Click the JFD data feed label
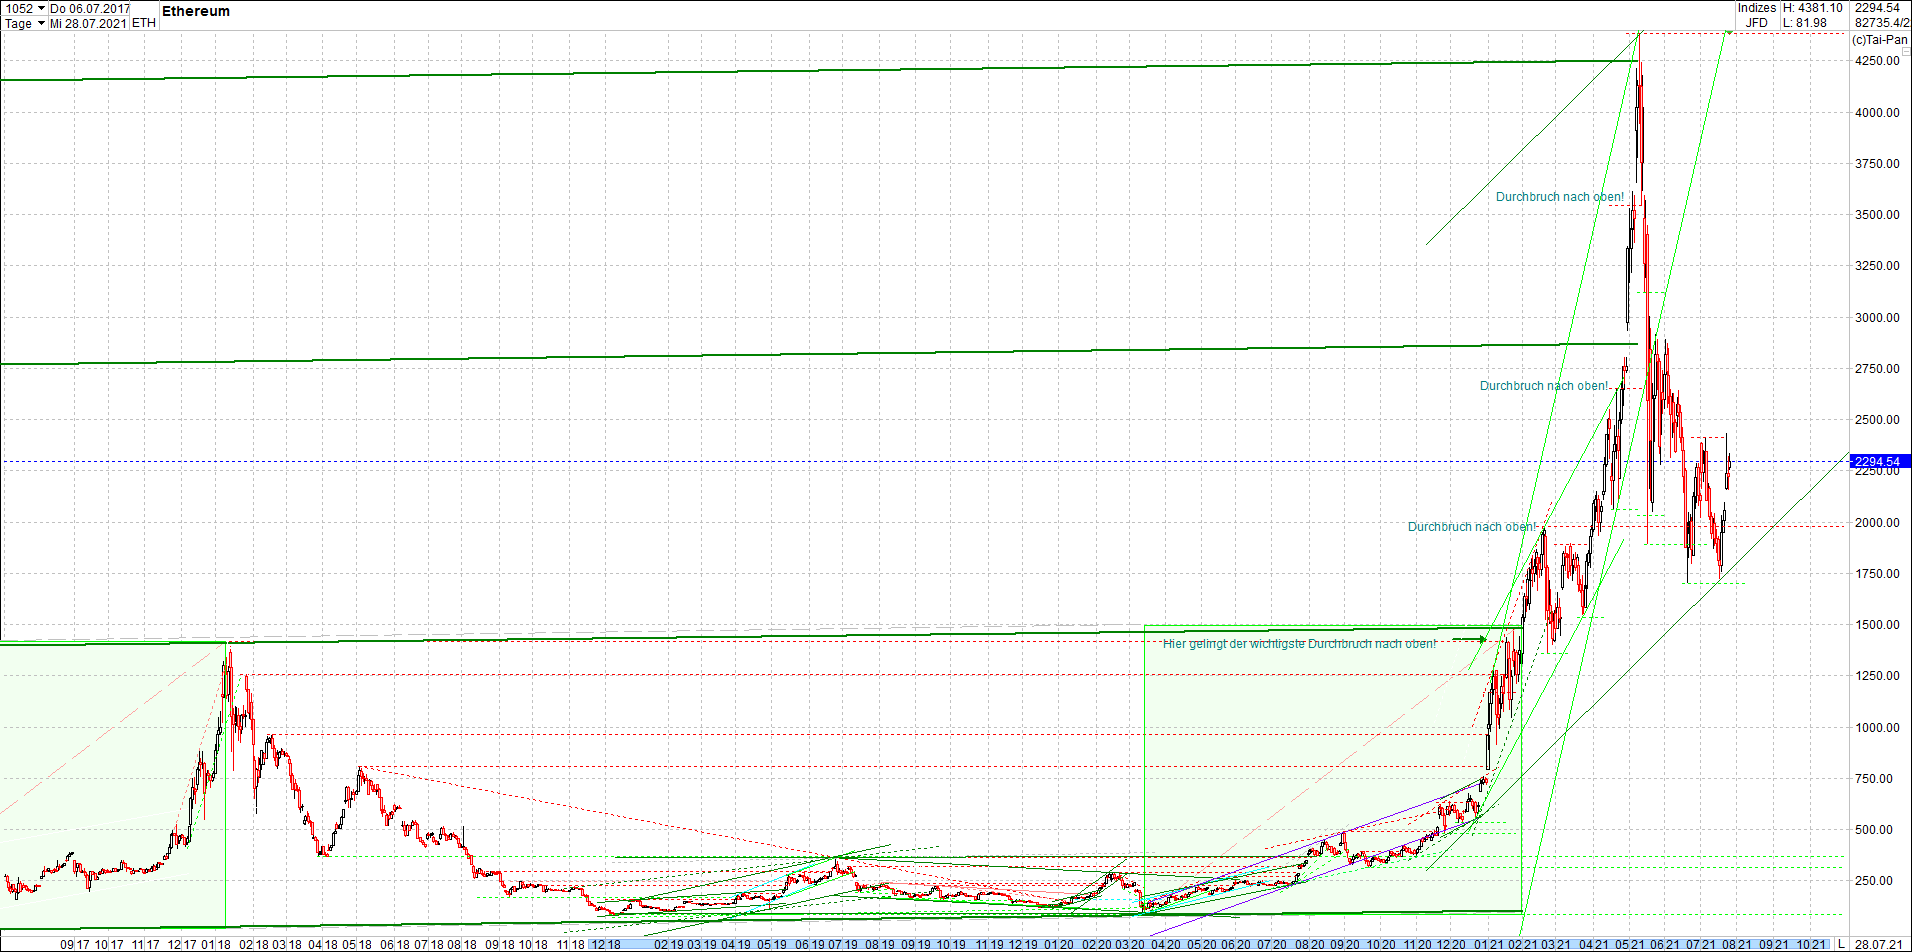The image size is (1912, 952). click(x=1756, y=22)
